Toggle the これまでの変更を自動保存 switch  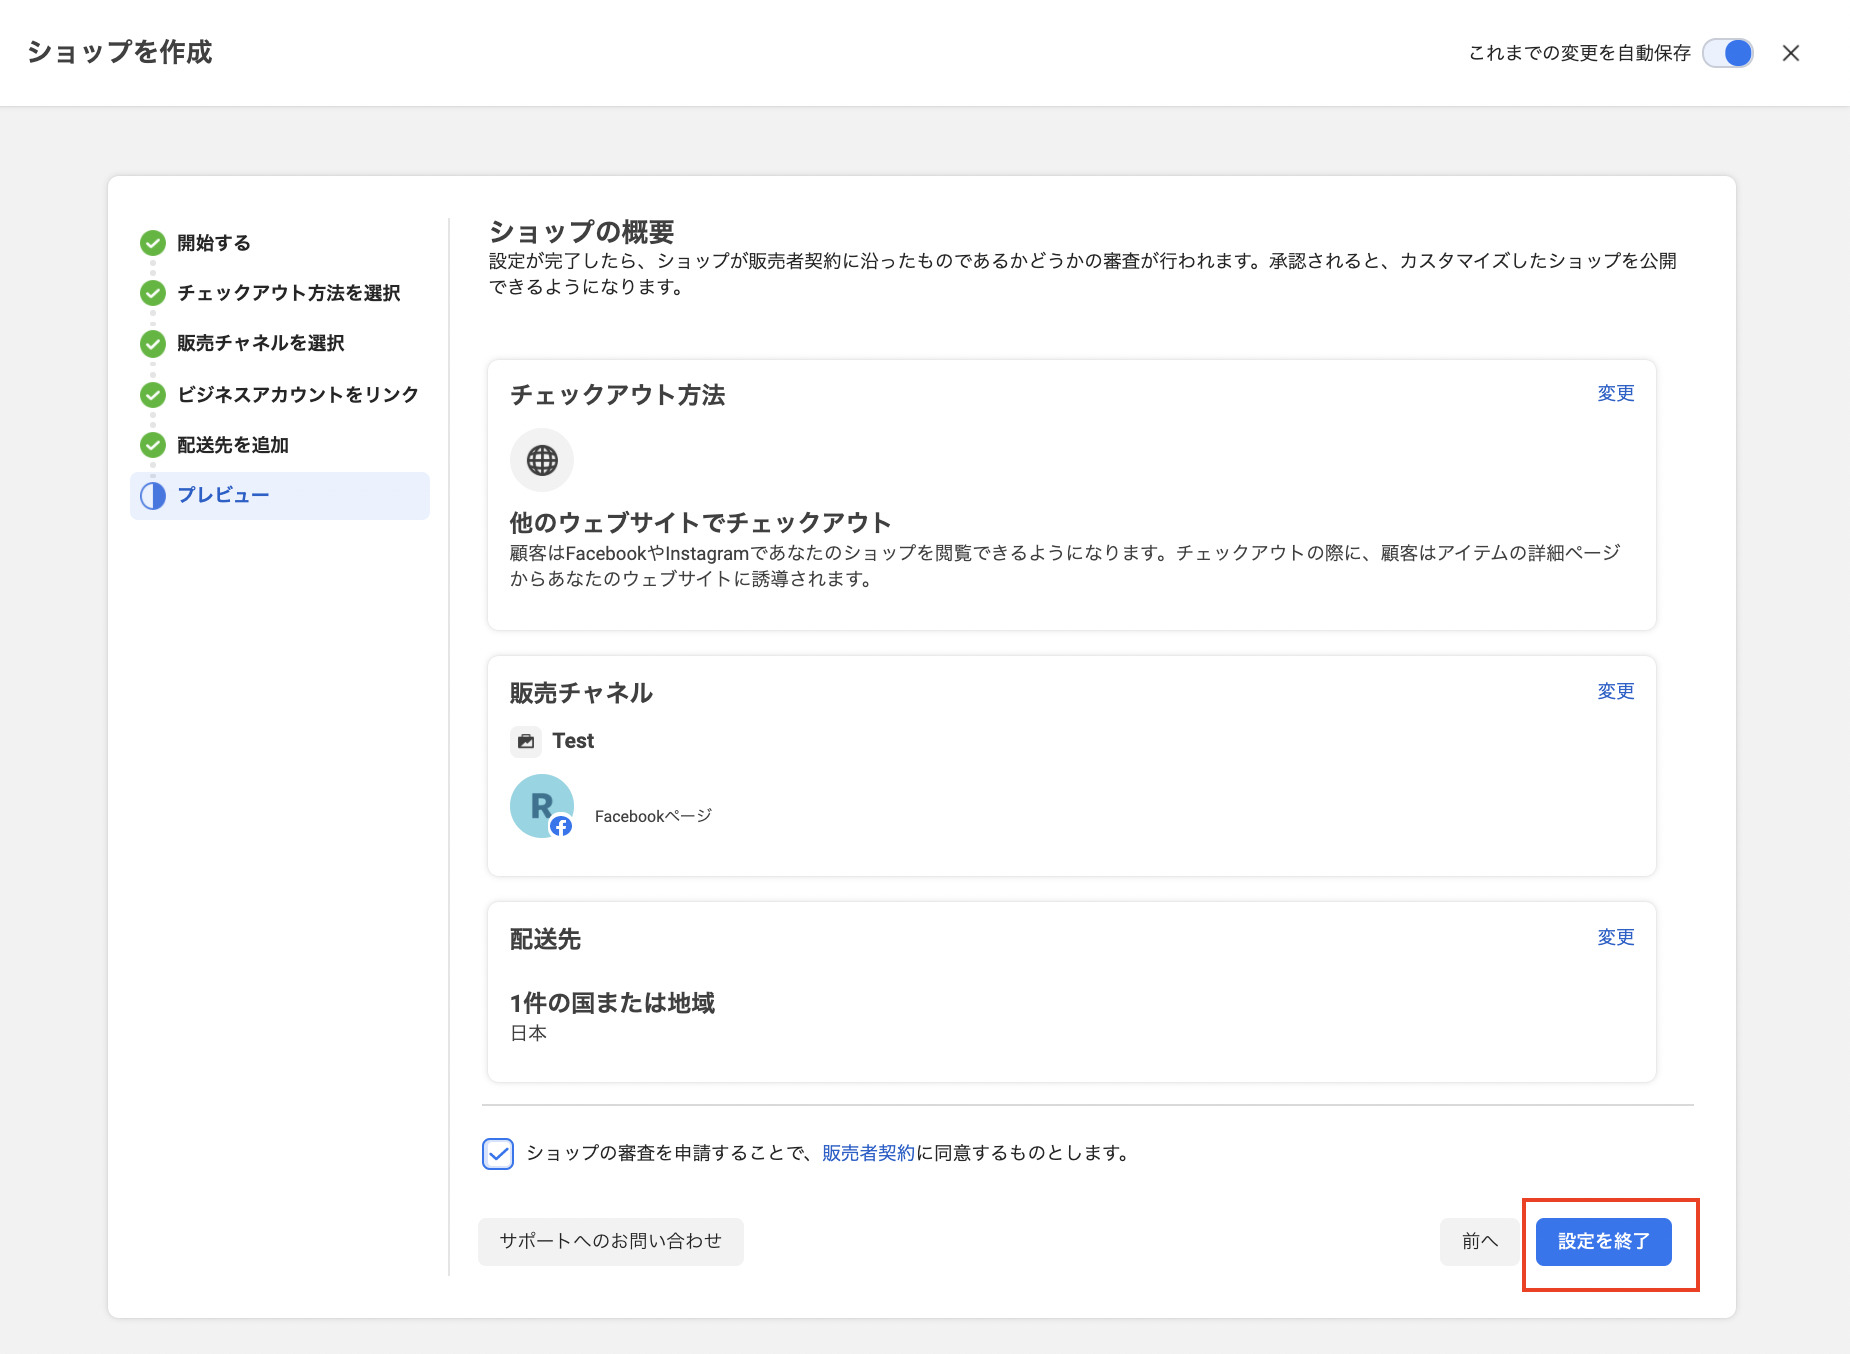click(1728, 53)
